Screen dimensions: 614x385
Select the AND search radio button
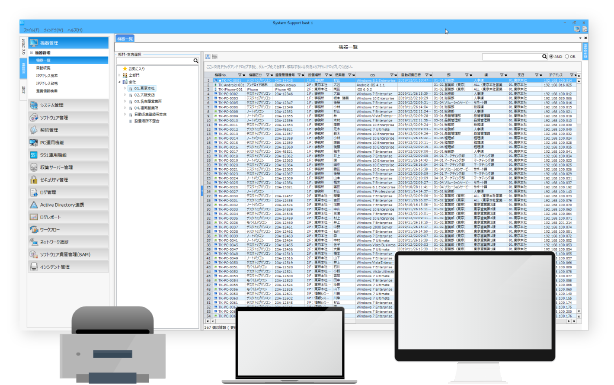point(551,57)
